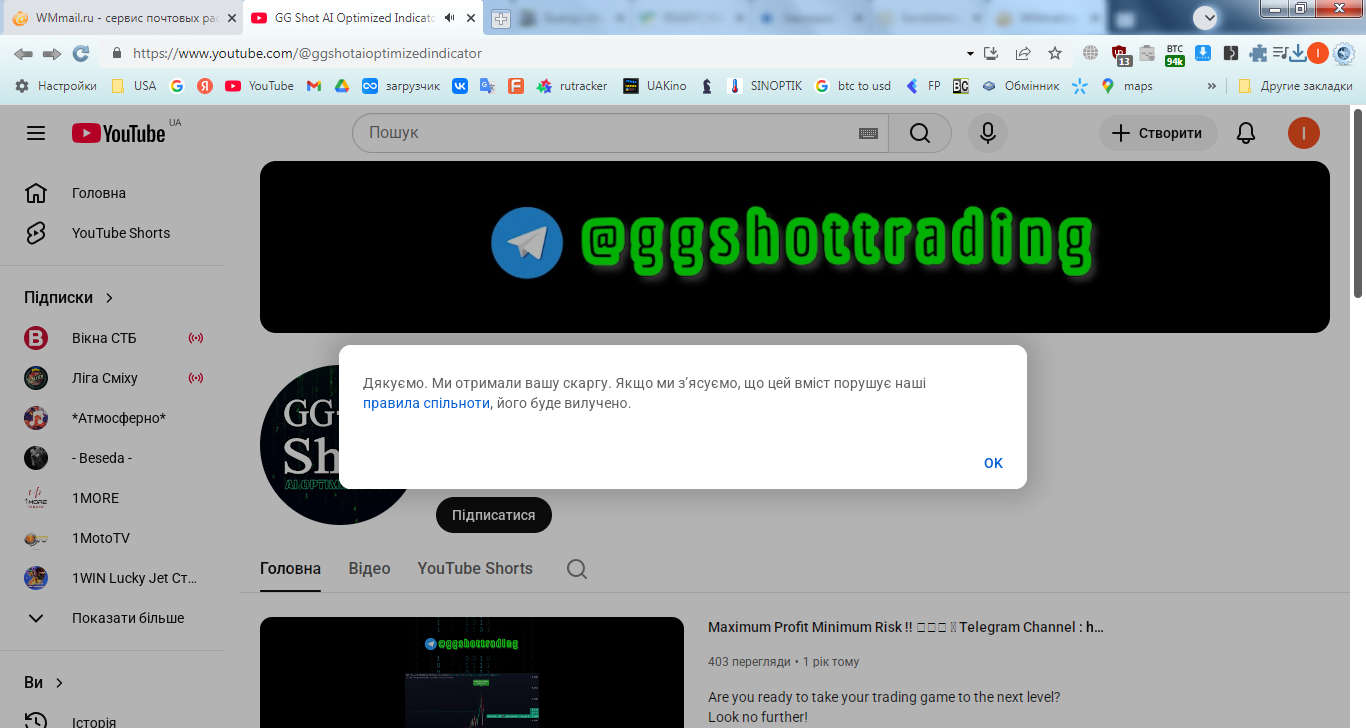This screenshot has height=728, width=1366.
Task: Open the YouTube hamburger guide menu
Action: (36, 133)
